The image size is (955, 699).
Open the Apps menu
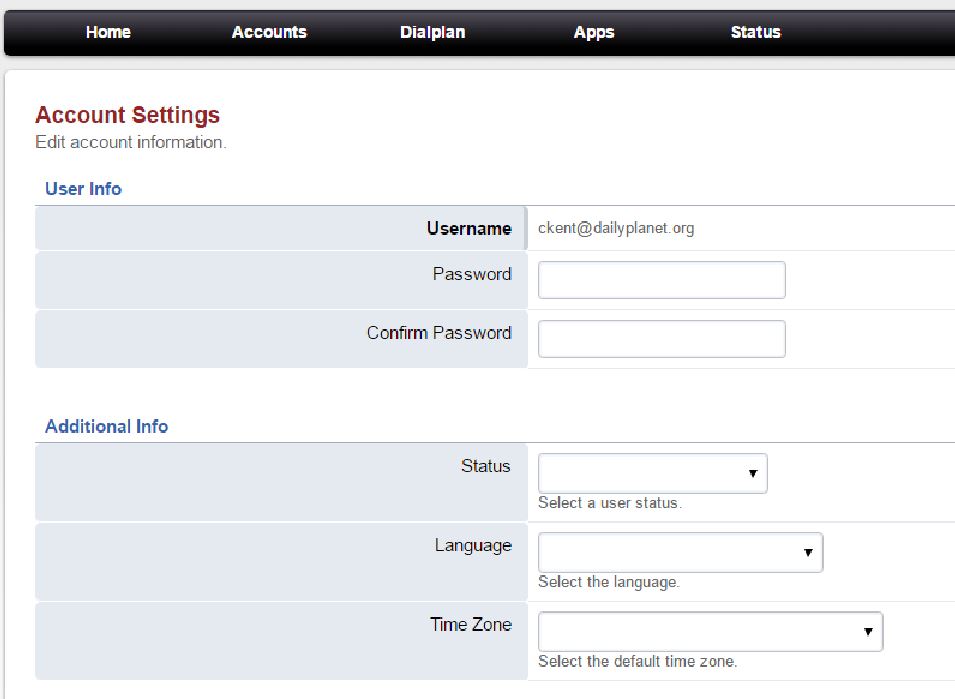click(x=594, y=32)
